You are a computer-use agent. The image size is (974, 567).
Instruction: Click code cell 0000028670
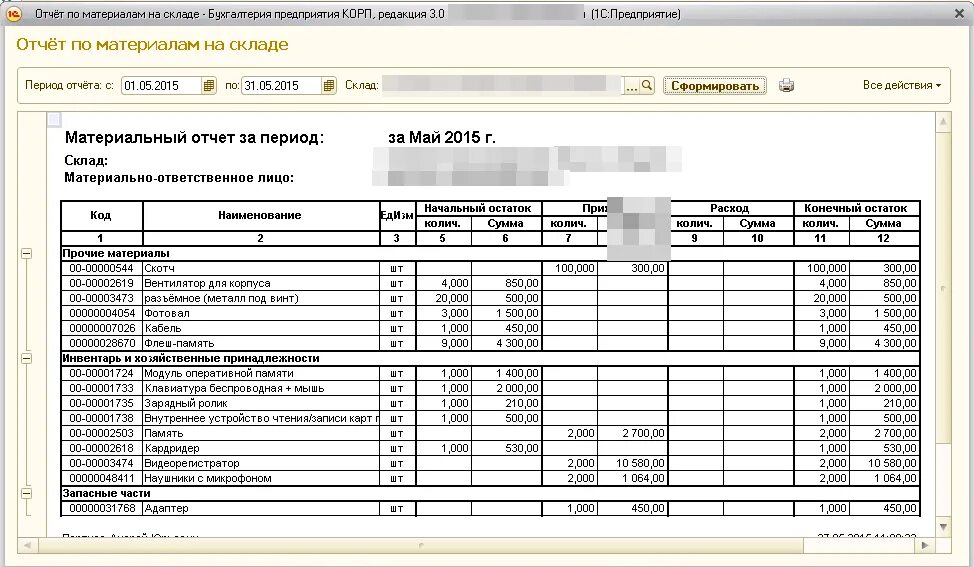click(x=102, y=343)
